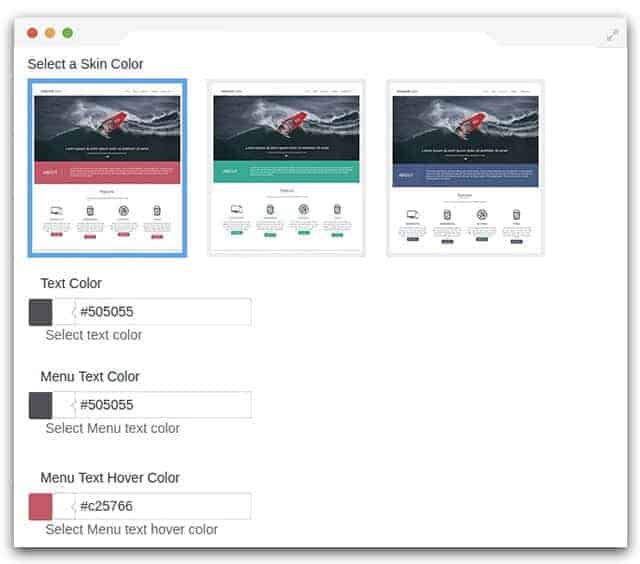The width and height of the screenshot is (640, 564).
Task: Click the 'Select Menu text hover color' description
Action: 131,529
